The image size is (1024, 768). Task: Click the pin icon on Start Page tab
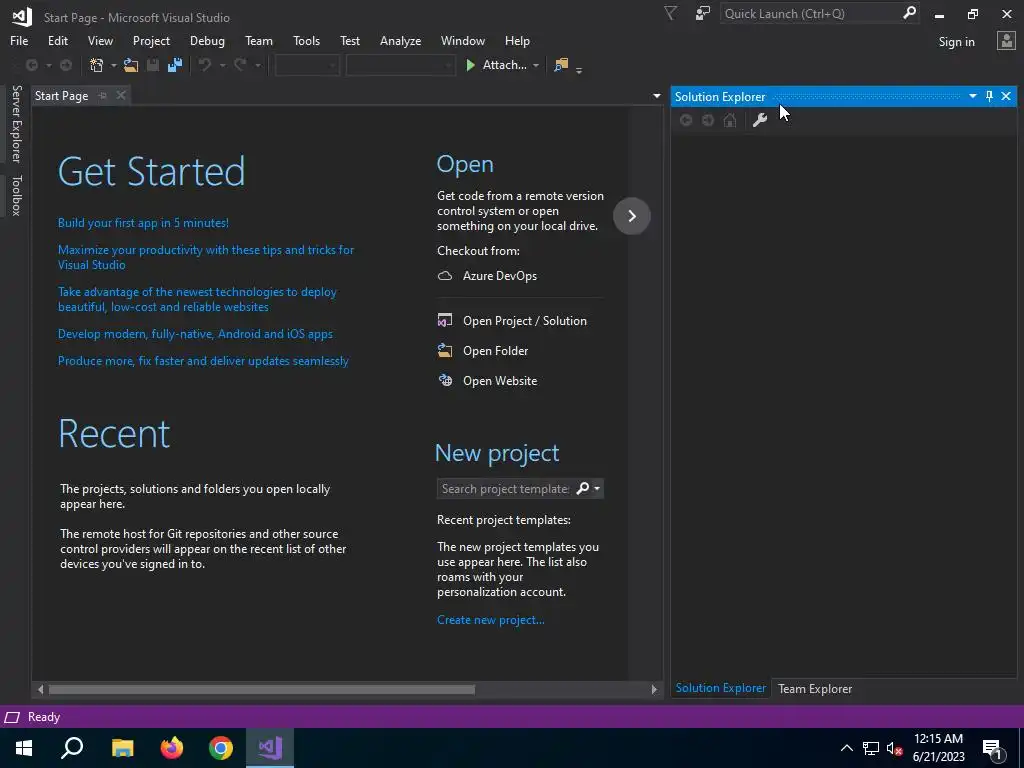(x=103, y=96)
